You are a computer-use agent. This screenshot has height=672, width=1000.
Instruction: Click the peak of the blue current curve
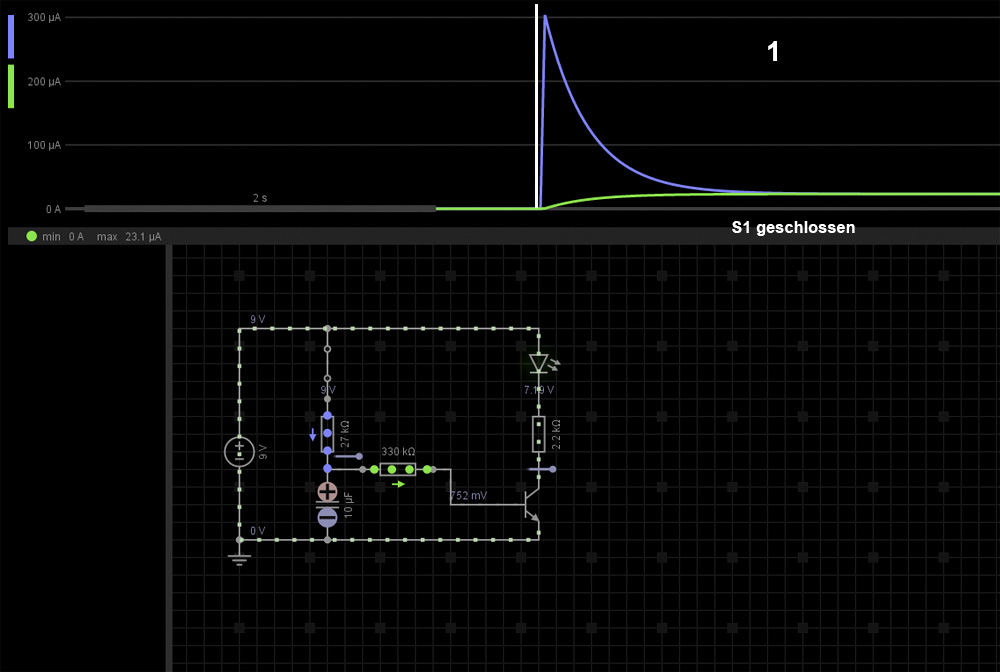545,16
